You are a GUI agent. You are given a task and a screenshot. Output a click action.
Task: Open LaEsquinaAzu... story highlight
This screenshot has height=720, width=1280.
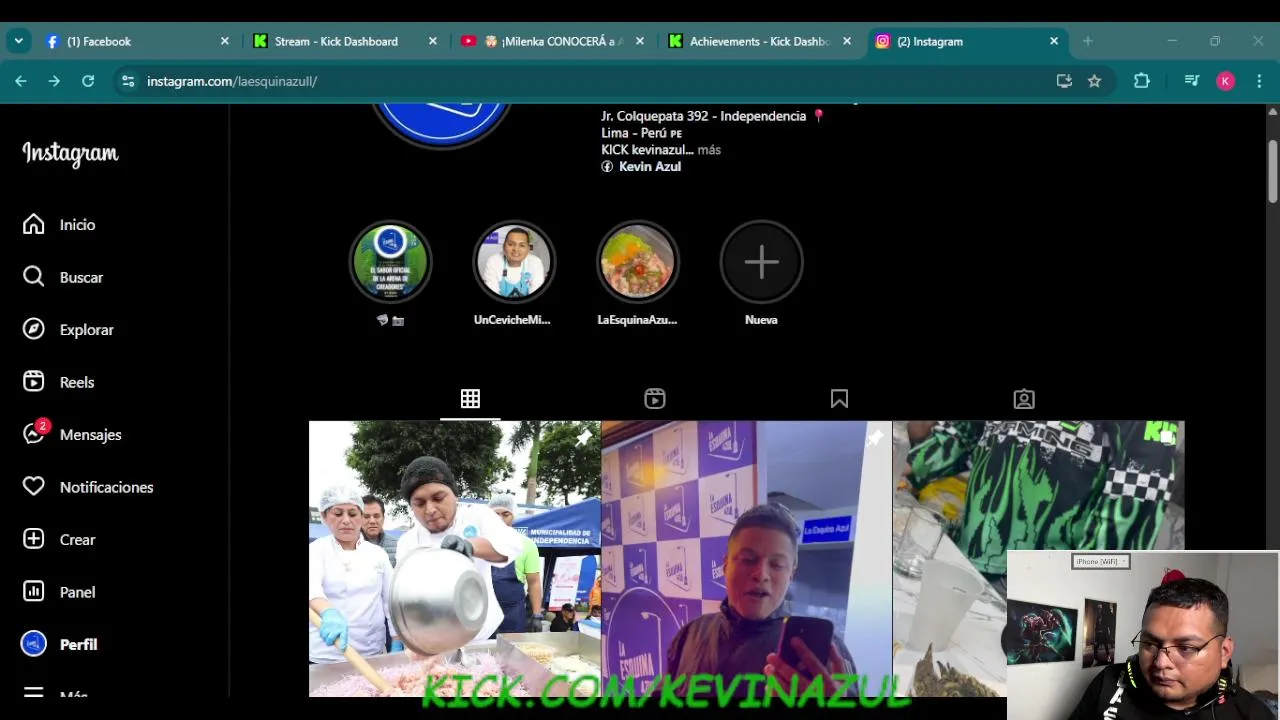(637, 262)
